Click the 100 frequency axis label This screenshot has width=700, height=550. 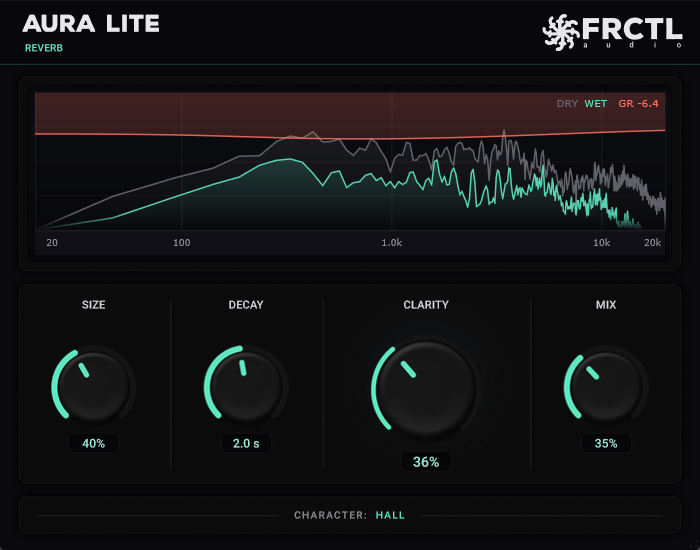coord(182,242)
